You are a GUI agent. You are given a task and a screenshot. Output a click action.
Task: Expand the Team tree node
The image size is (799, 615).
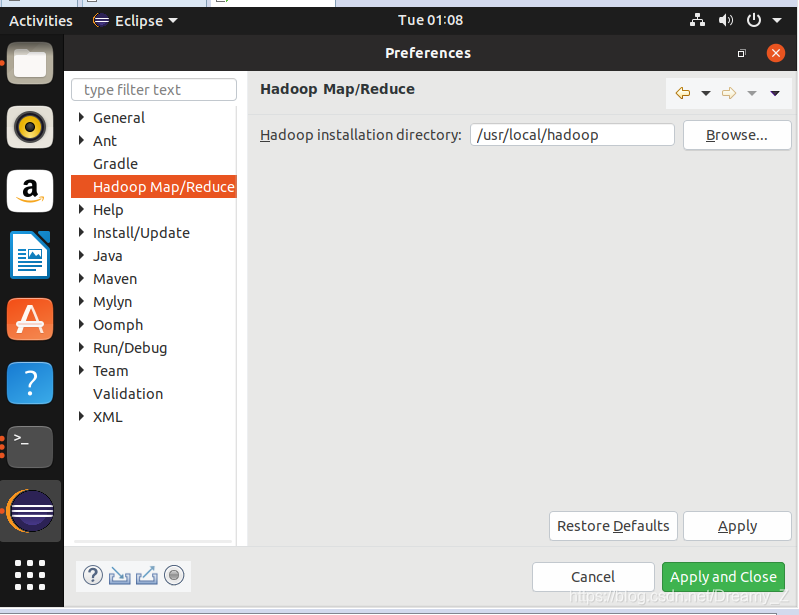[x=81, y=370]
